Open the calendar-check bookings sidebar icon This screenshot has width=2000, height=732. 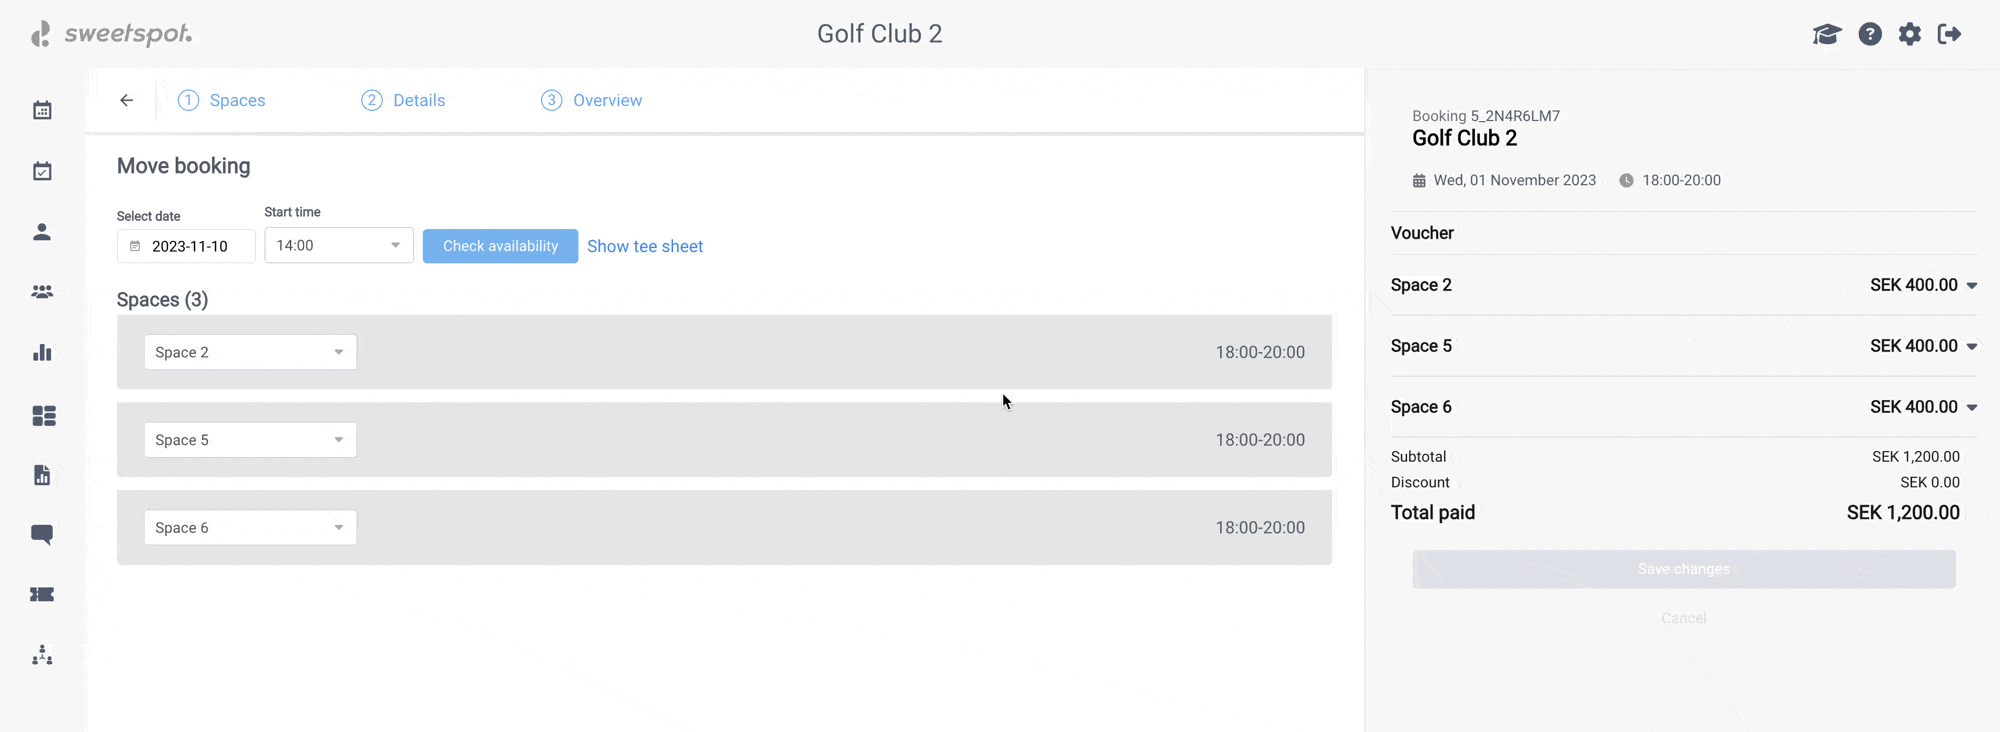[x=42, y=171]
